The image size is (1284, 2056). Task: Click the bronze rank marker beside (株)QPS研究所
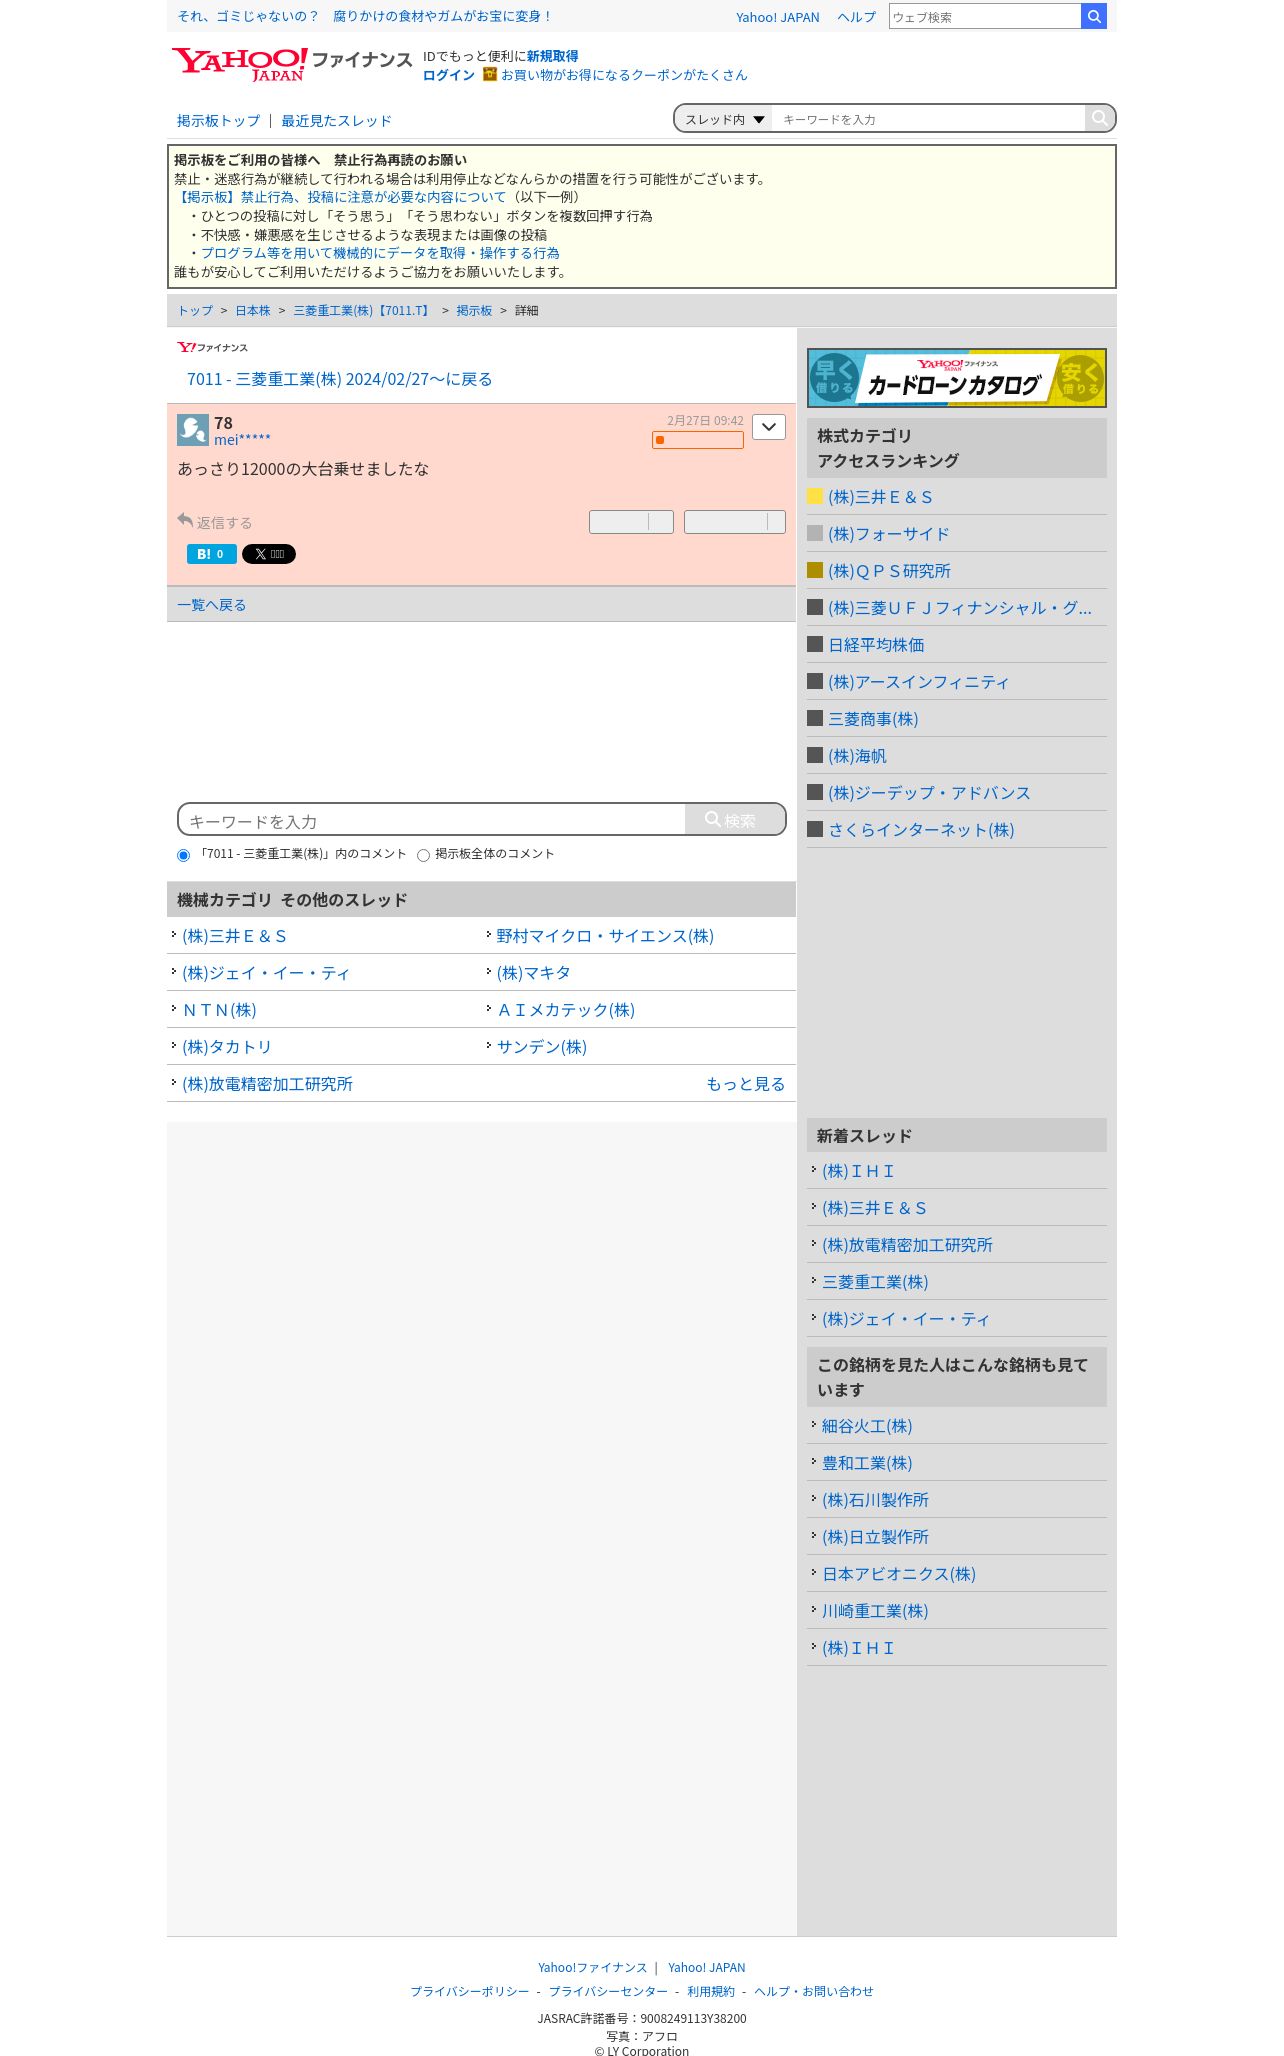tap(815, 570)
